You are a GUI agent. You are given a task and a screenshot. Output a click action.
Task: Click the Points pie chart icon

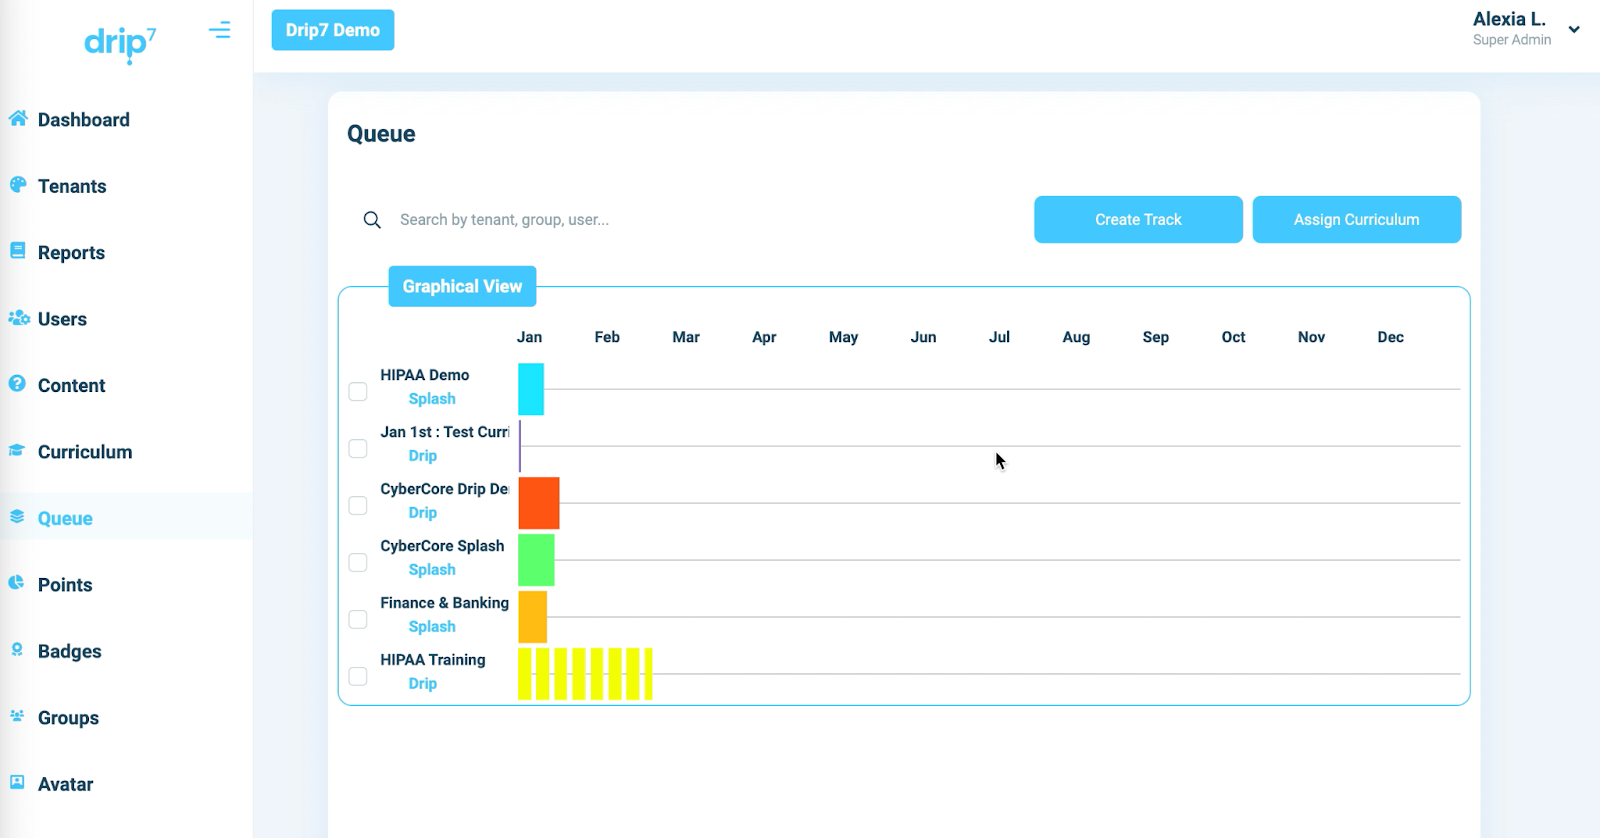coord(17,583)
